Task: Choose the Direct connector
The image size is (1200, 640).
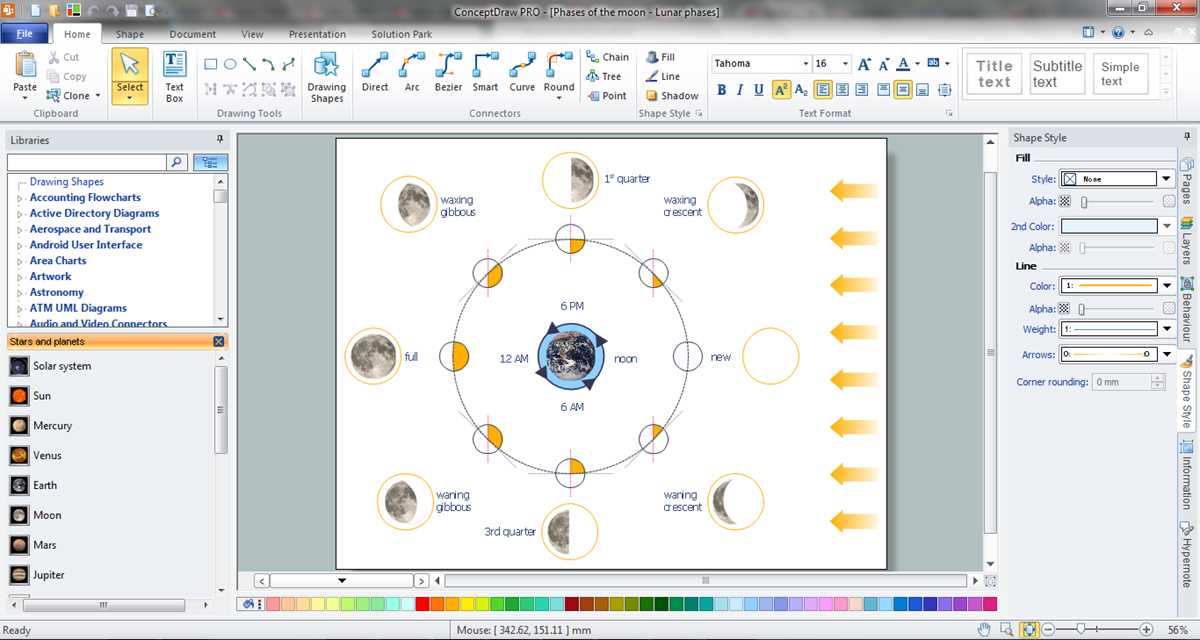Action: pos(375,72)
